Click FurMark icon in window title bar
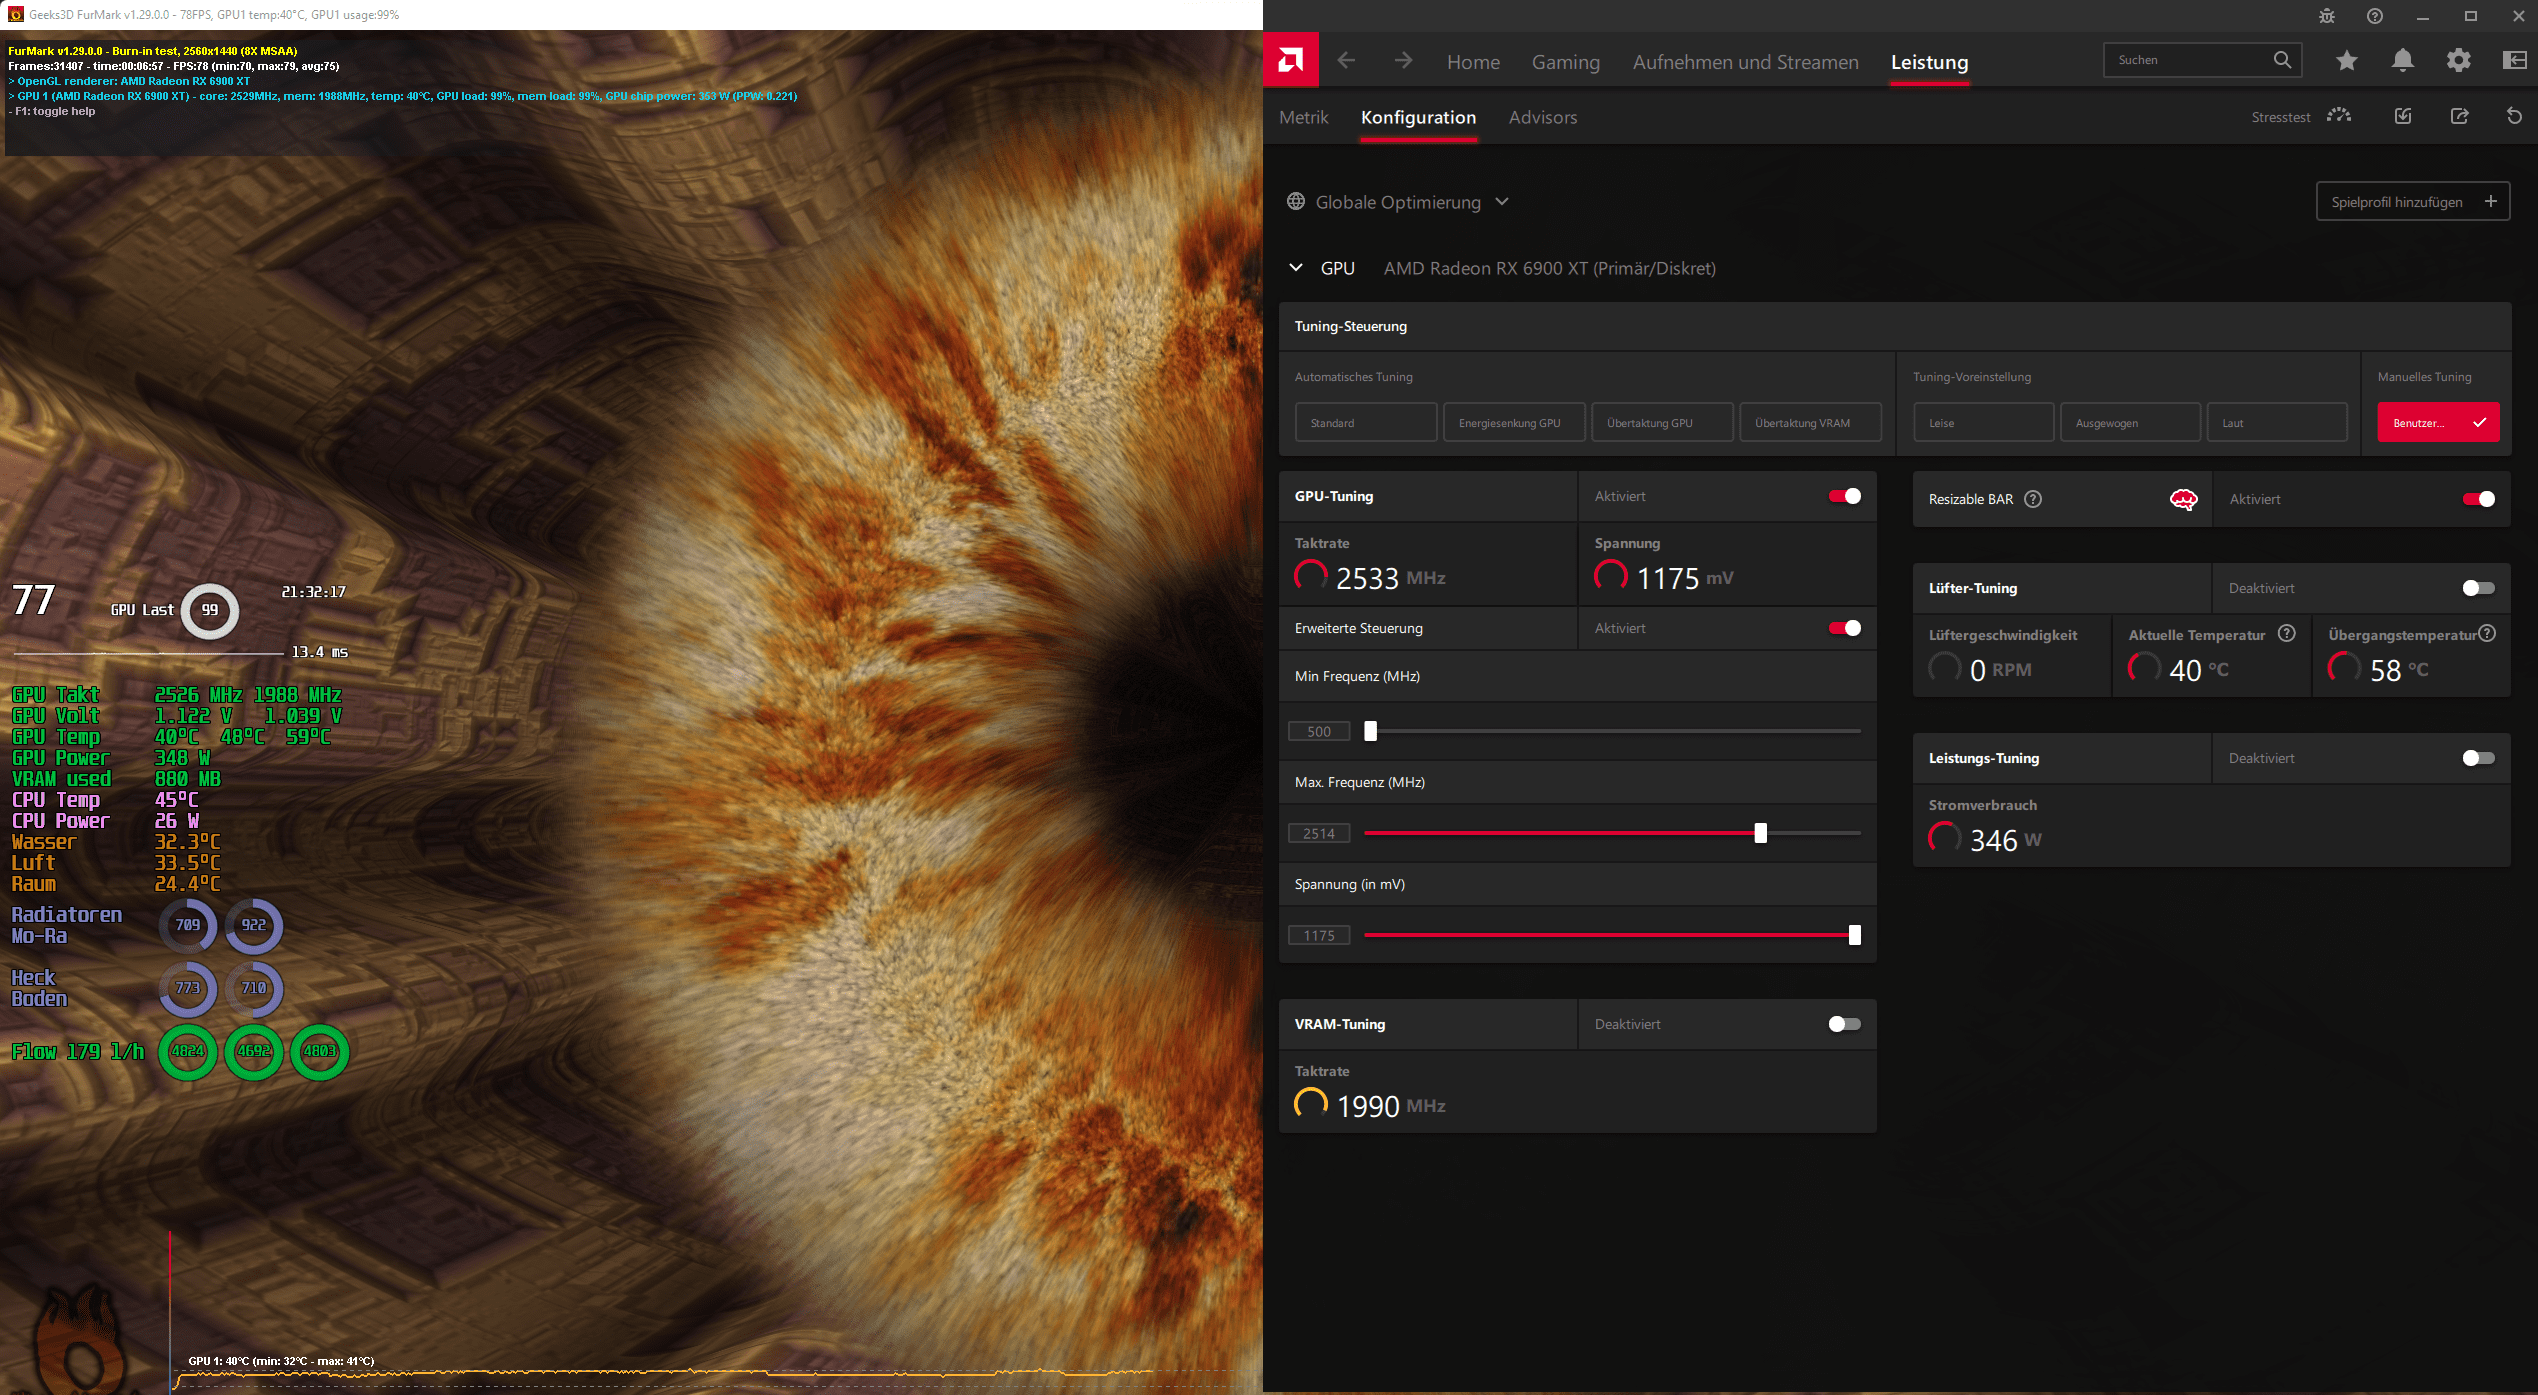The image size is (2538, 1395). [x=15, y=15]
